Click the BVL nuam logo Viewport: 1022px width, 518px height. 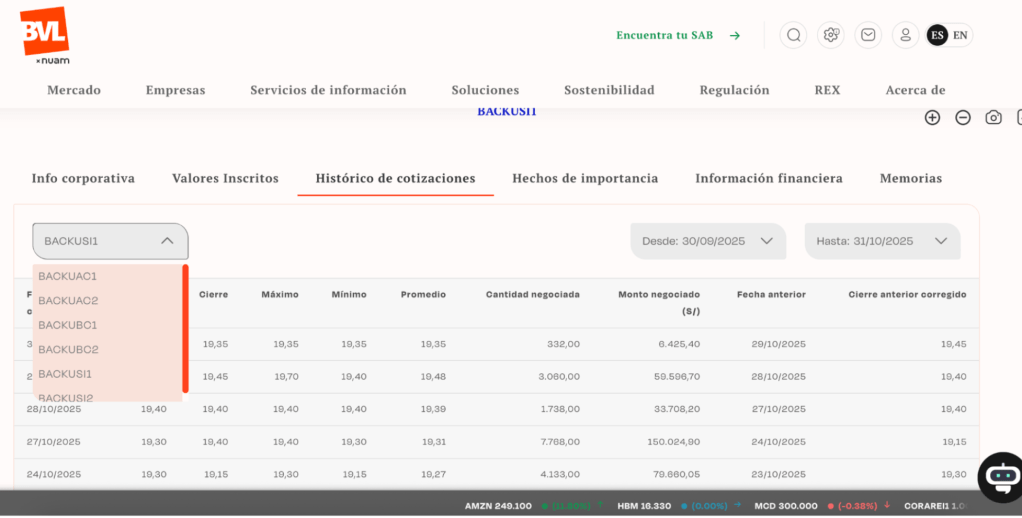pos(44,34)
